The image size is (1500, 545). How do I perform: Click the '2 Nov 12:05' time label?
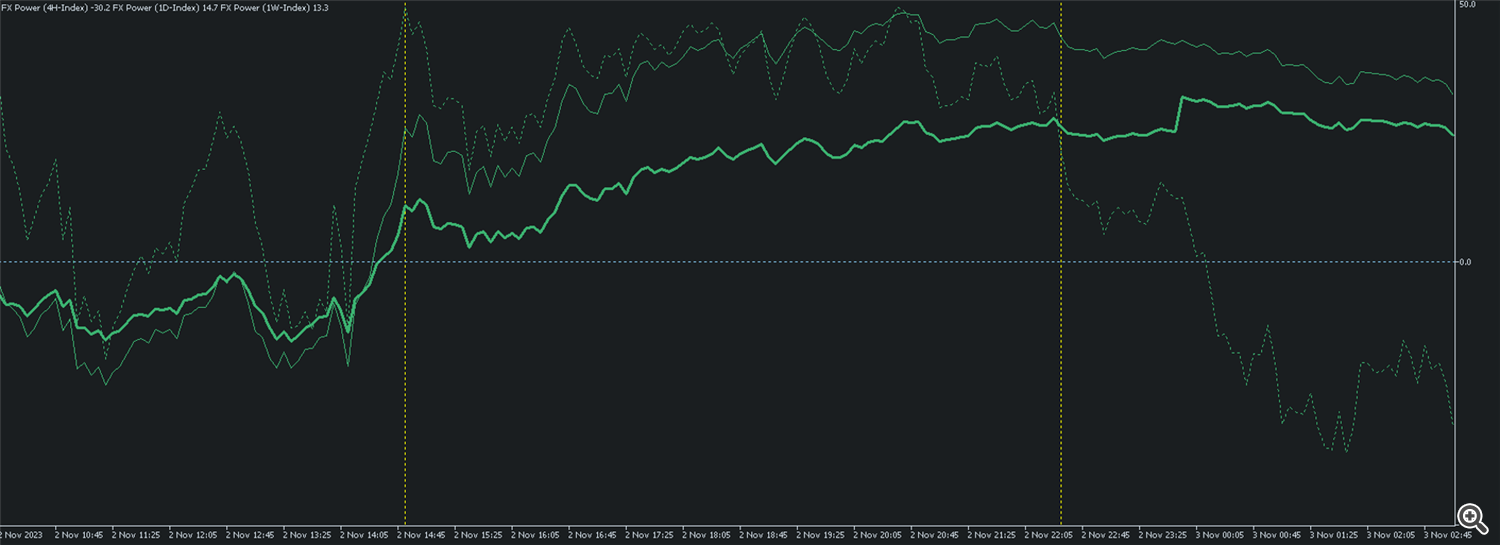tap(193, 535)
